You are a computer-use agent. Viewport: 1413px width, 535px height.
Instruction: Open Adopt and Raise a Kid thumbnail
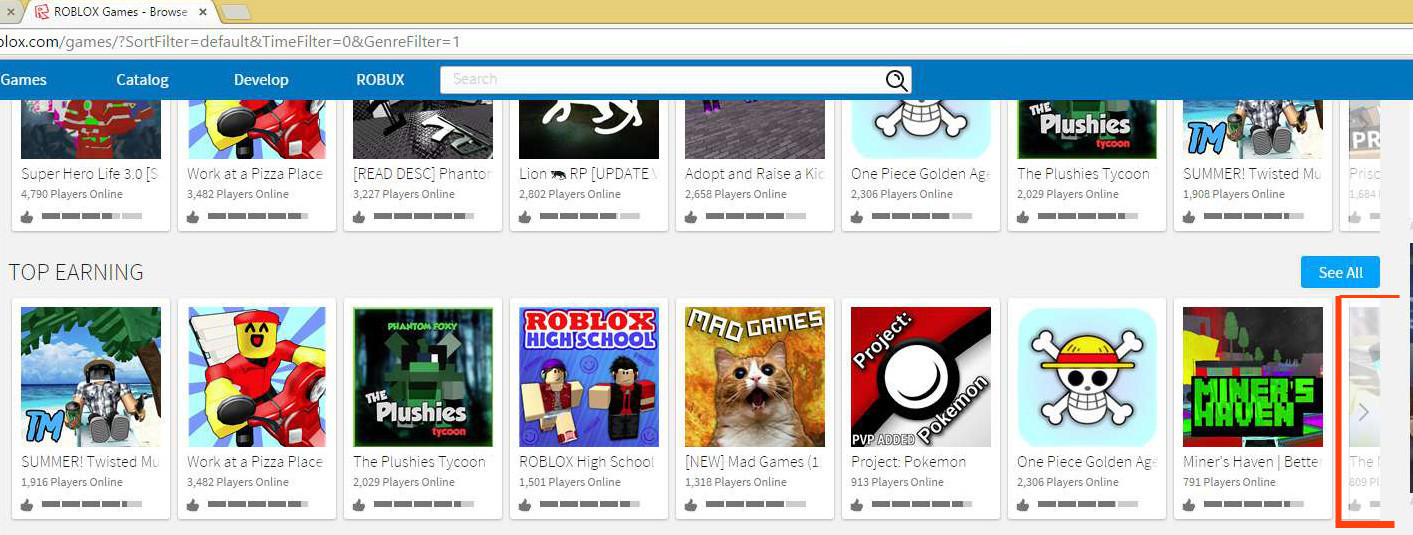click(x=755, y=129)
